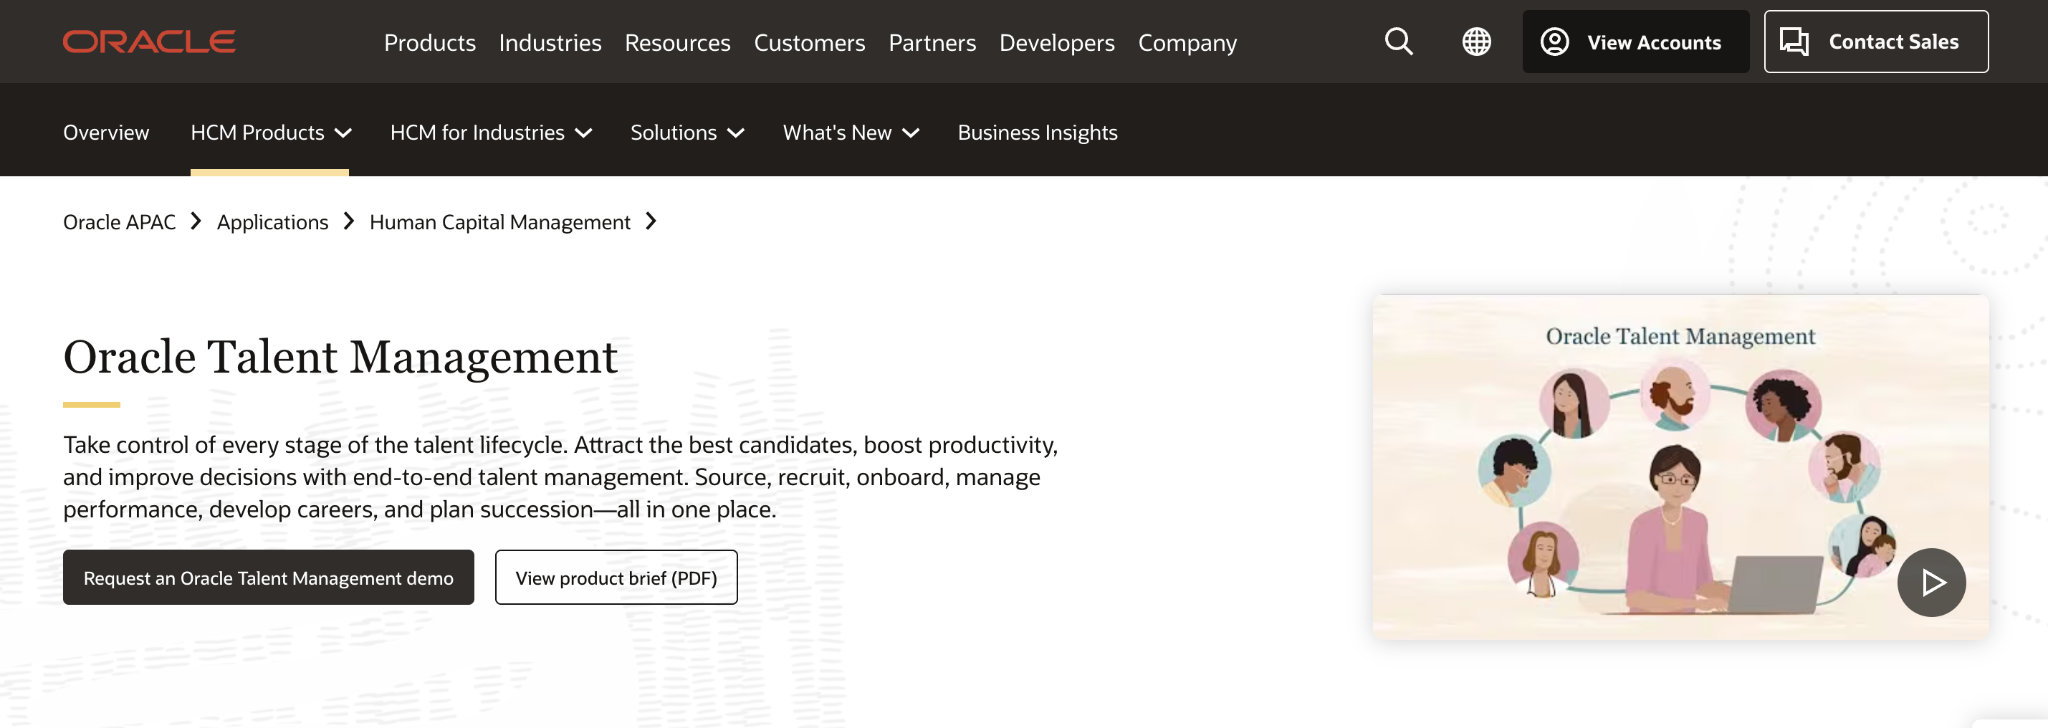Open the Developers menu
Image resolution: width=2048 pixels, height=728 pixels.
tap(1057, 43)
